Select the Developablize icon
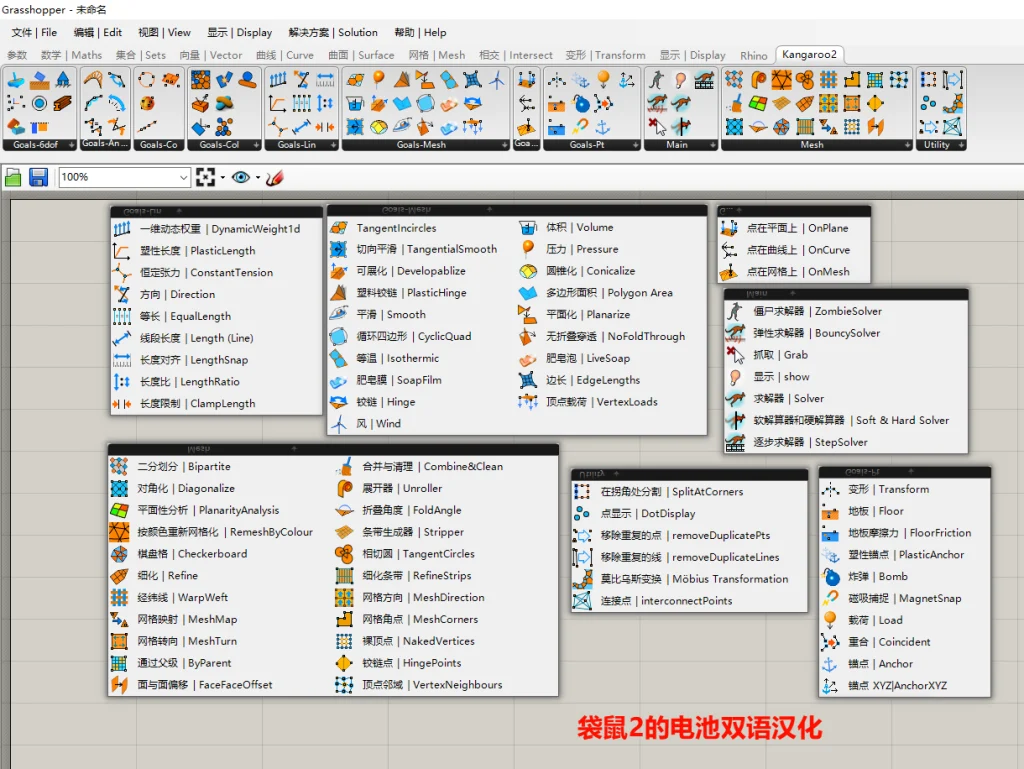Image resolution: width=1024 pixels, height=769 pixels. [338, 271]
